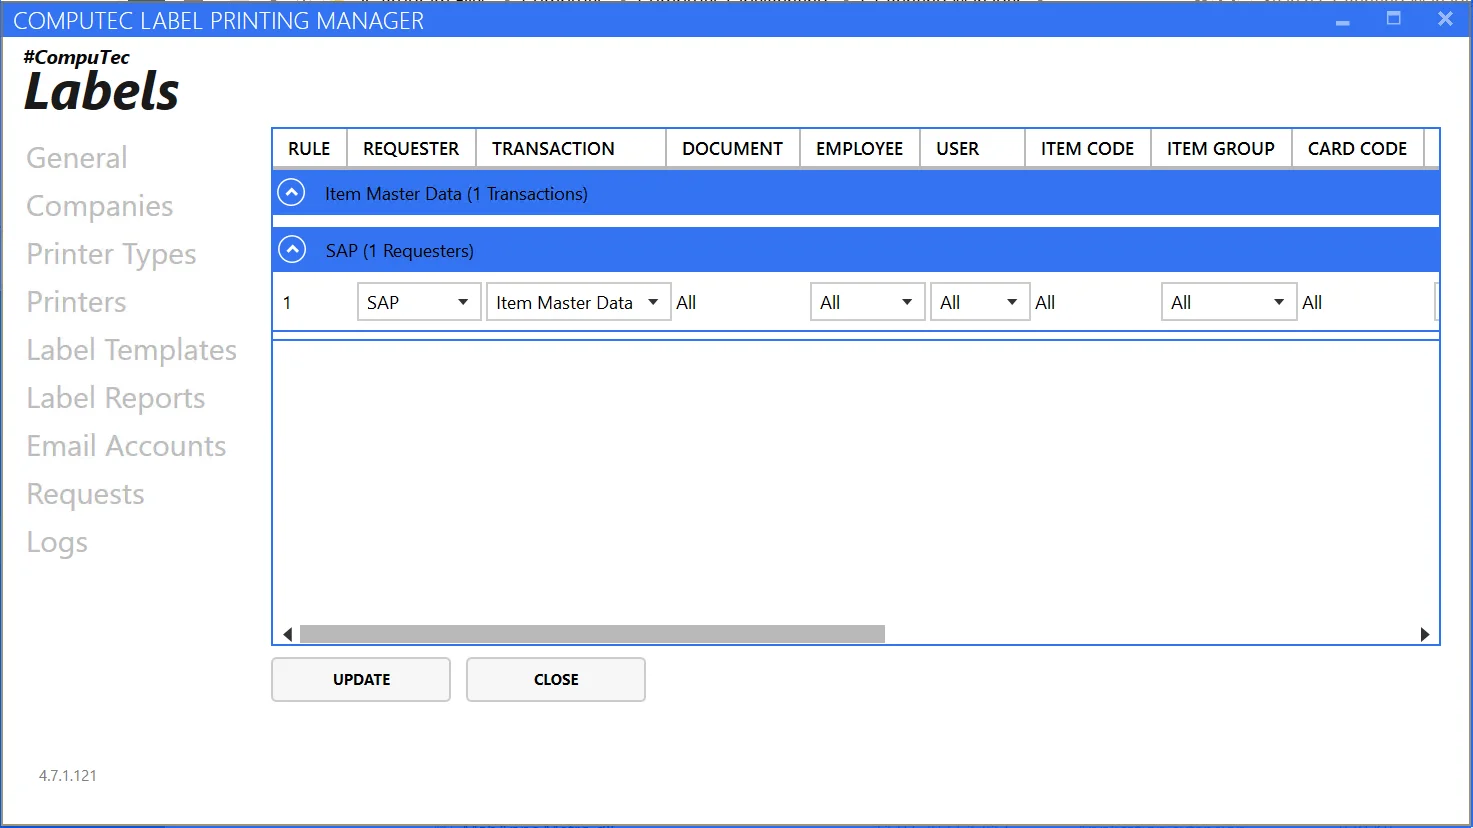Open the Item Group dropdown
Screen dimensions: 1473x828
1228,302
